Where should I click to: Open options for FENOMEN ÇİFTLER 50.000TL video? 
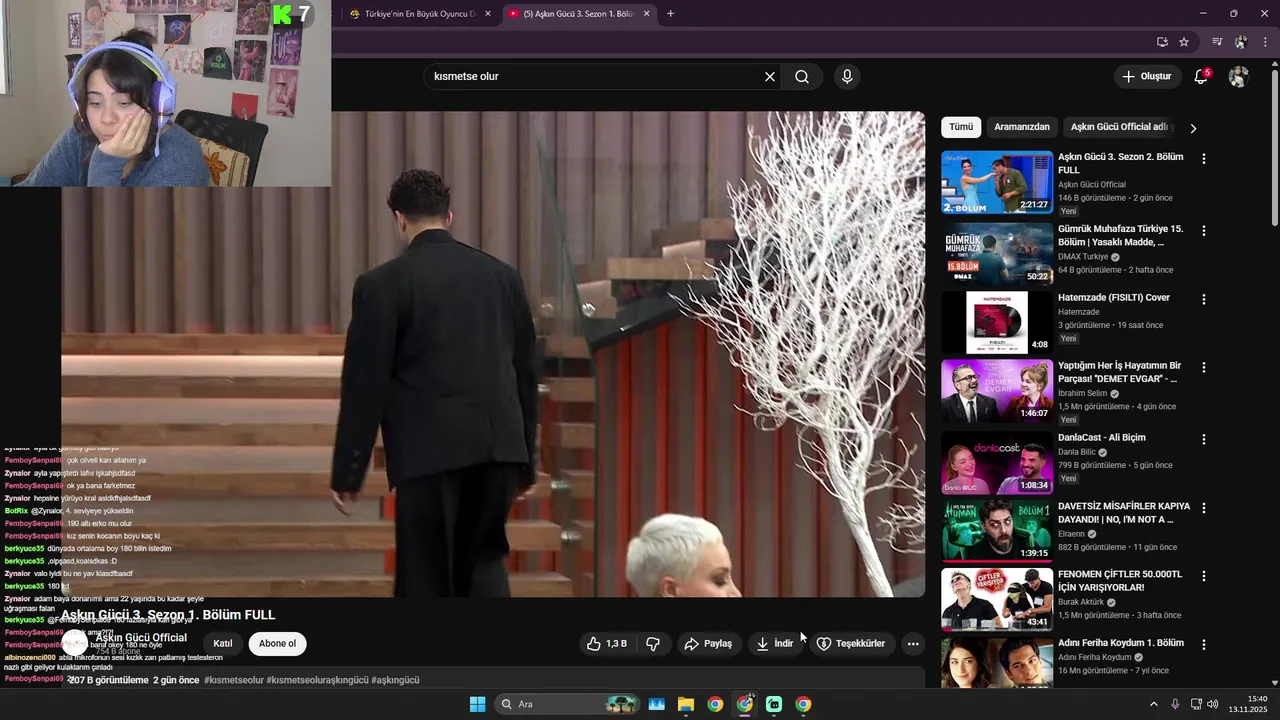1203,577
